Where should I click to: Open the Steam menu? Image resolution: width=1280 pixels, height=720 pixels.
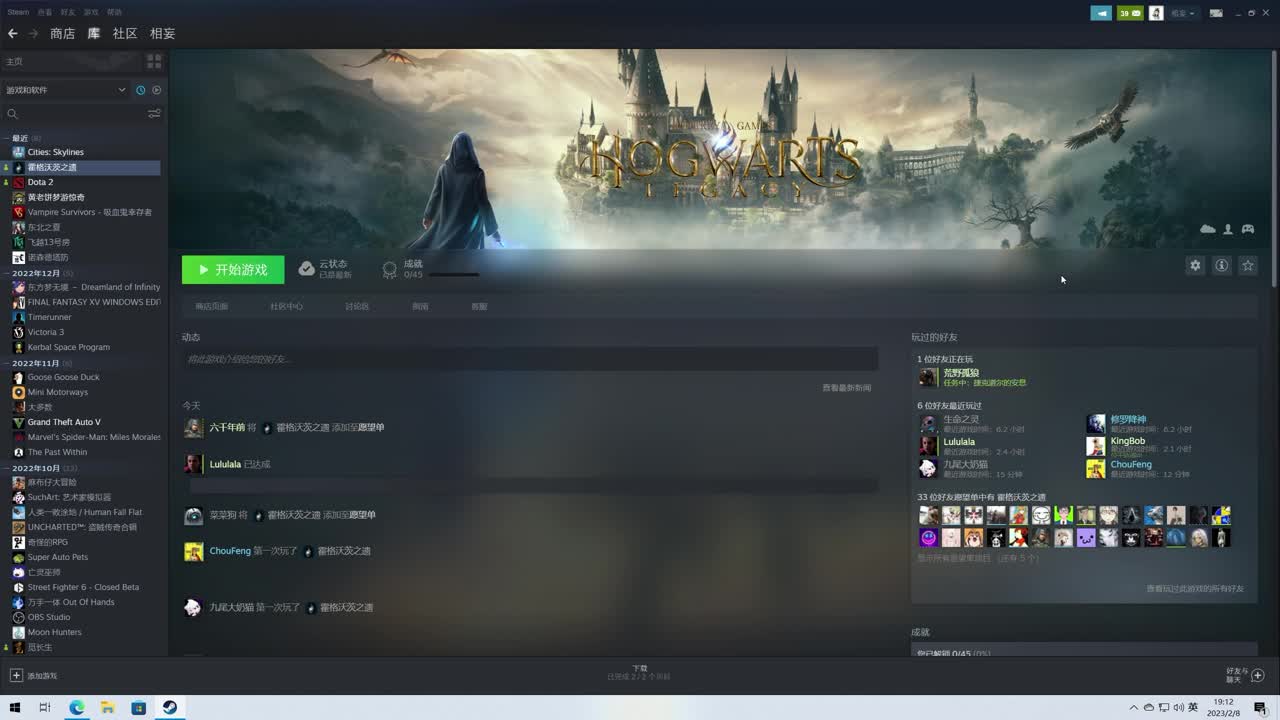tap(18, 12)
